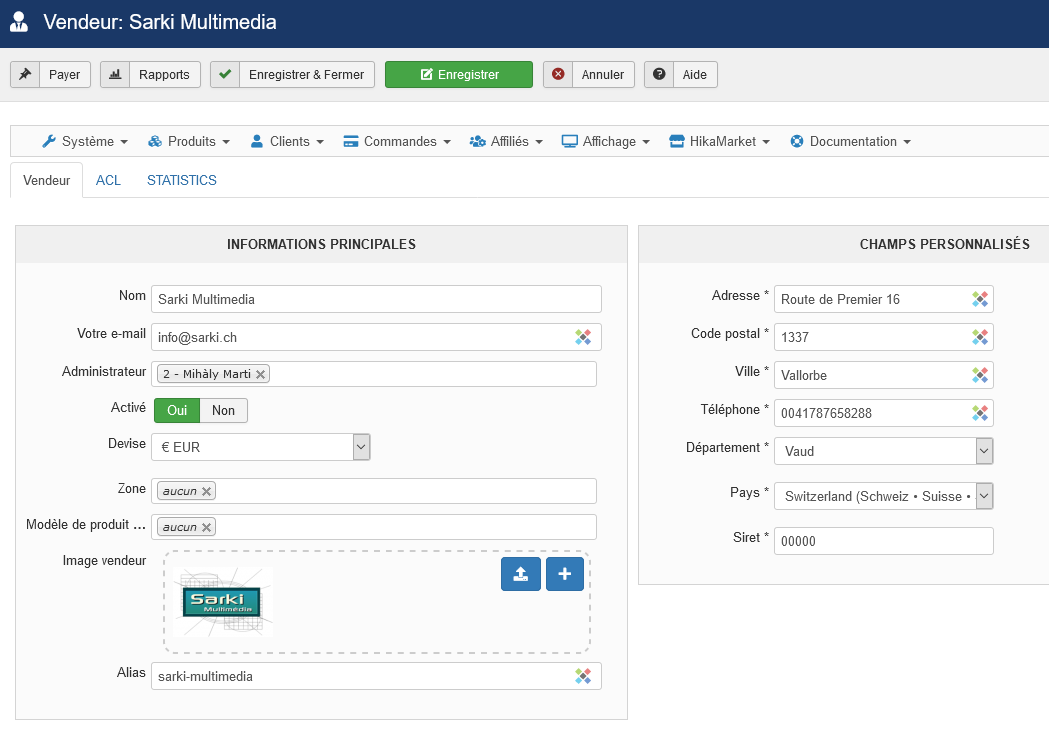Click the colored icon in the Téléphone field
The width and height of the screenshot is (1049, 734).
pos(980,412)
